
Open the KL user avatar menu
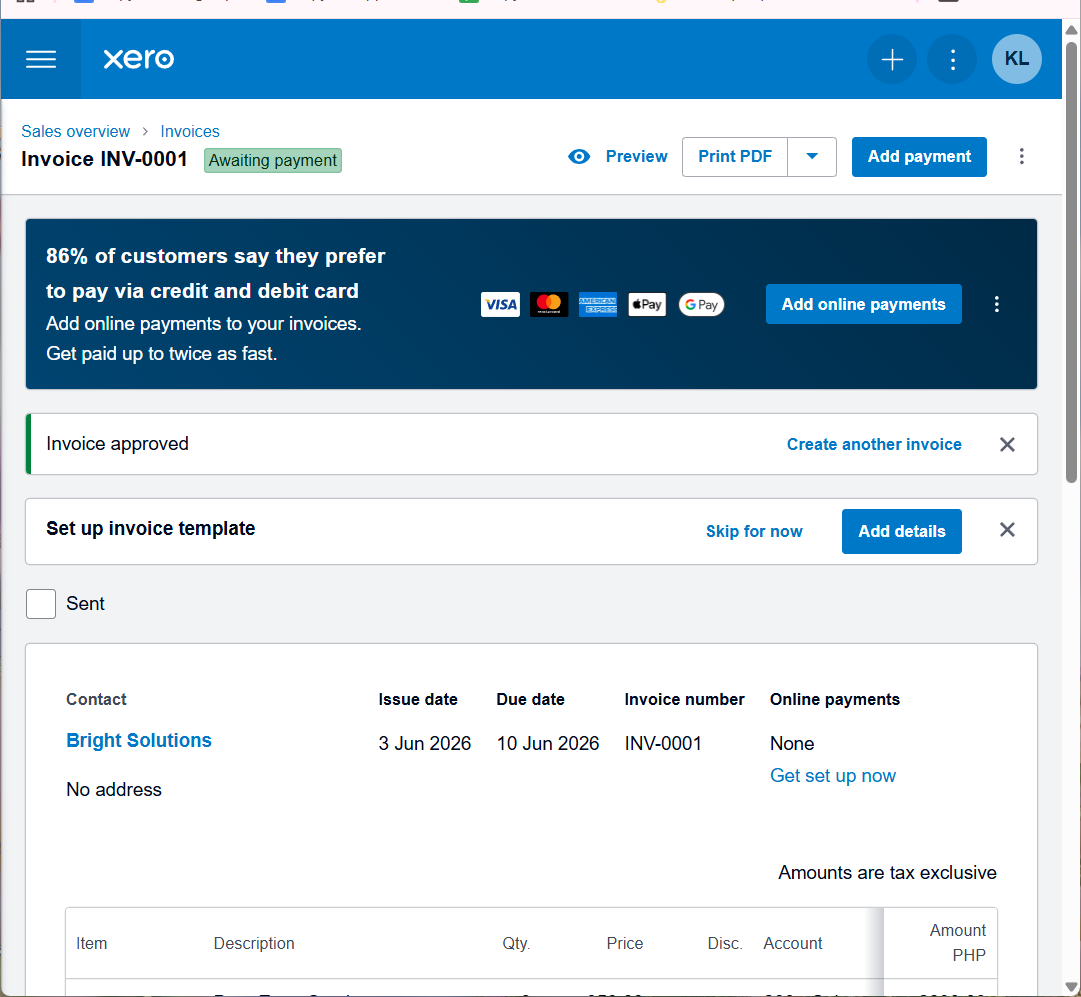pos(1016,59)
